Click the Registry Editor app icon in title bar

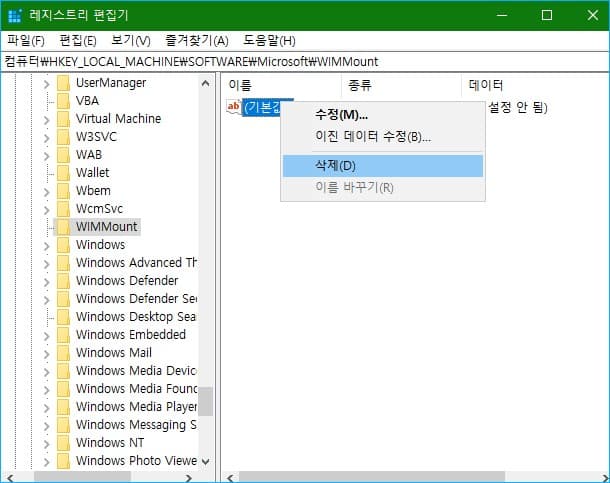click(x=15, y=16)
